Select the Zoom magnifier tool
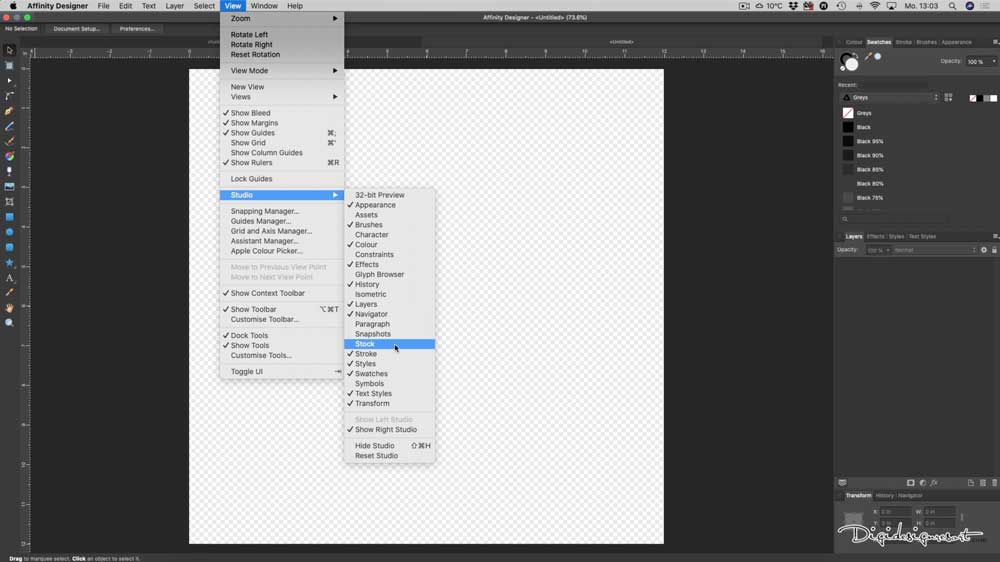The height and width of the screenshot is (562, 1000). coord(10,323)
